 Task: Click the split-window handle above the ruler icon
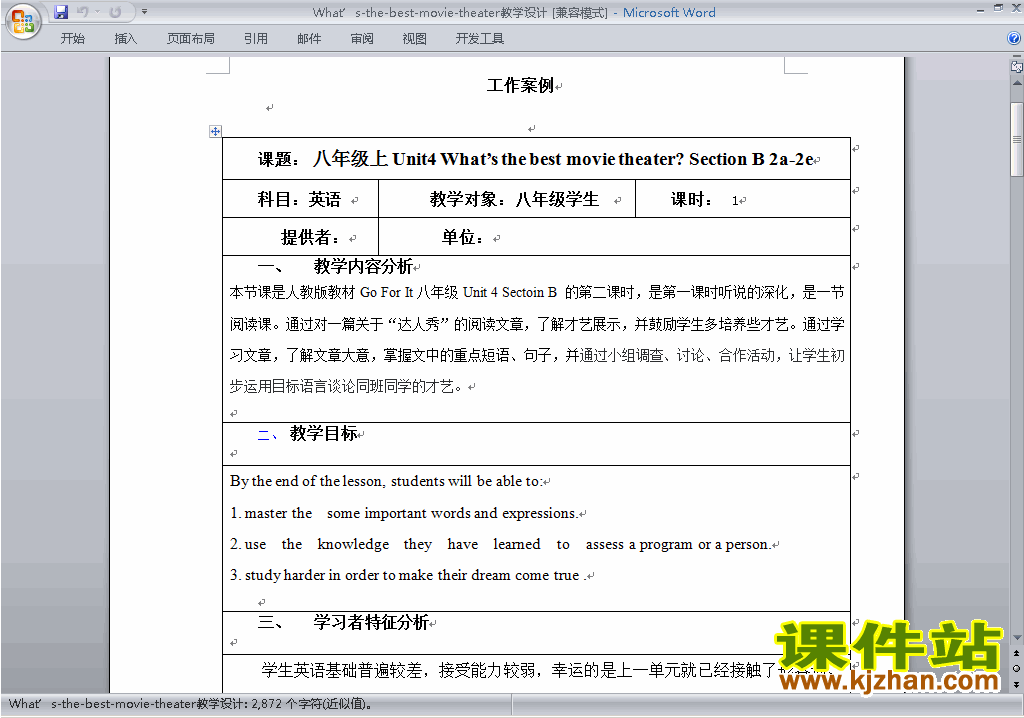[1016, 57]
